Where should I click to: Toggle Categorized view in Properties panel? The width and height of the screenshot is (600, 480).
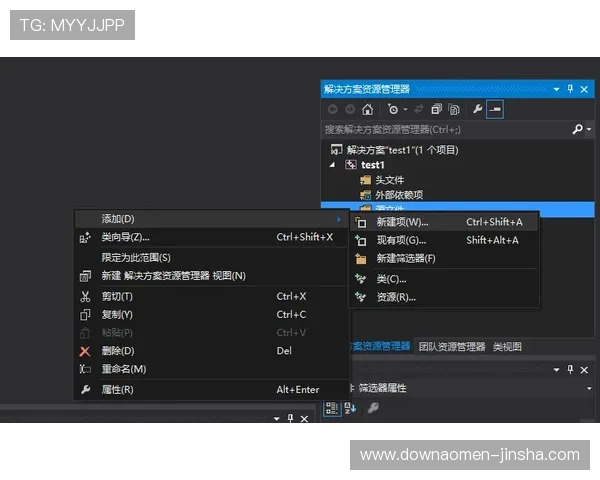coord(332,408)
